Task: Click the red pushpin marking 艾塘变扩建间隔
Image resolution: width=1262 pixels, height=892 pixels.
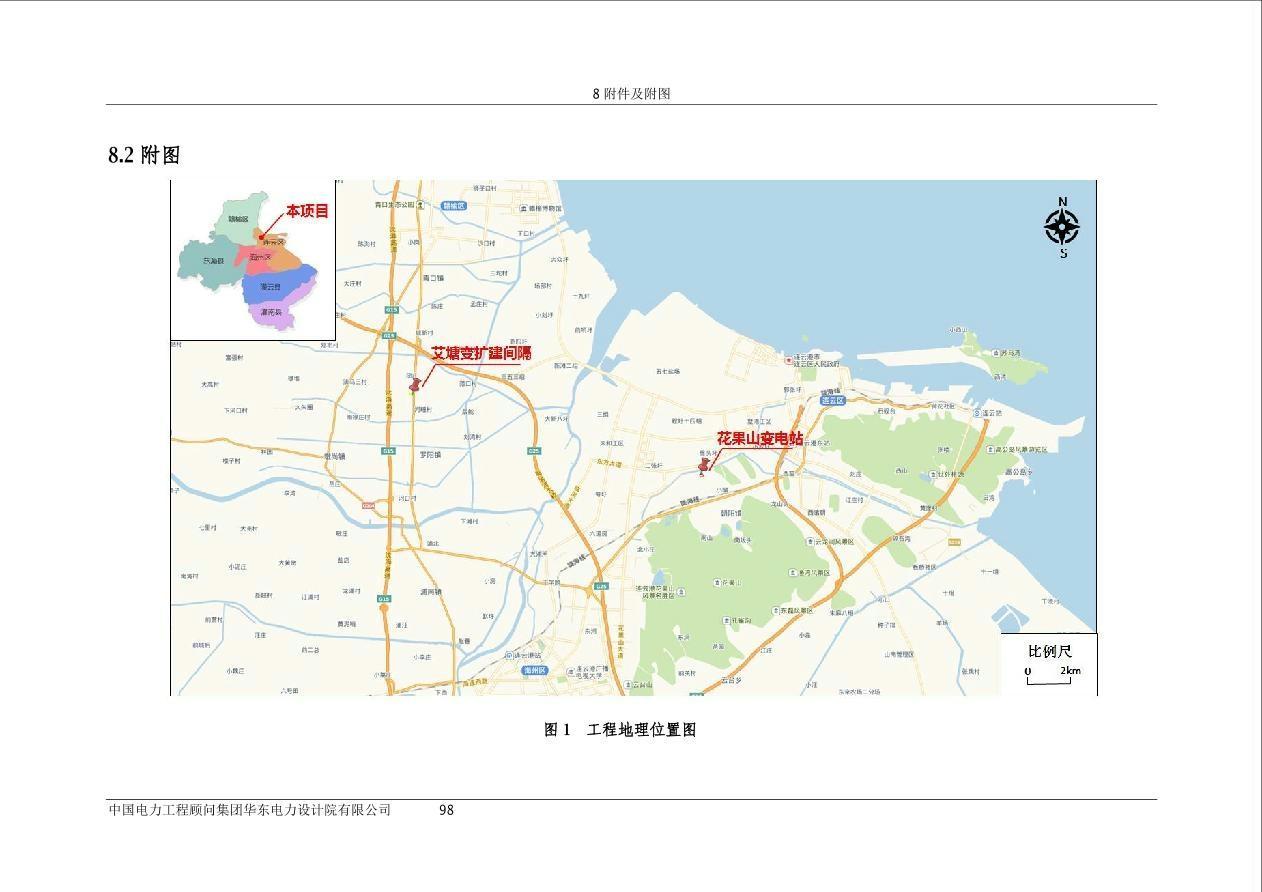Action: (x=414, y=385)
